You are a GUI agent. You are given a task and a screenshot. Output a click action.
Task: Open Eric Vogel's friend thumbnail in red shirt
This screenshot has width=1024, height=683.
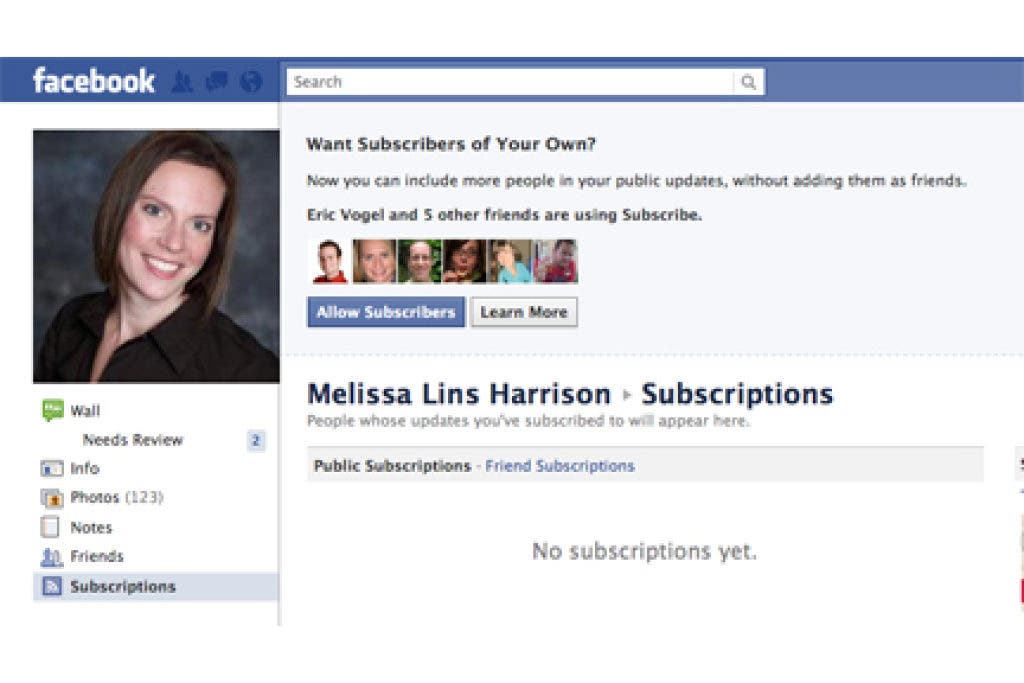tap(329, 261)
